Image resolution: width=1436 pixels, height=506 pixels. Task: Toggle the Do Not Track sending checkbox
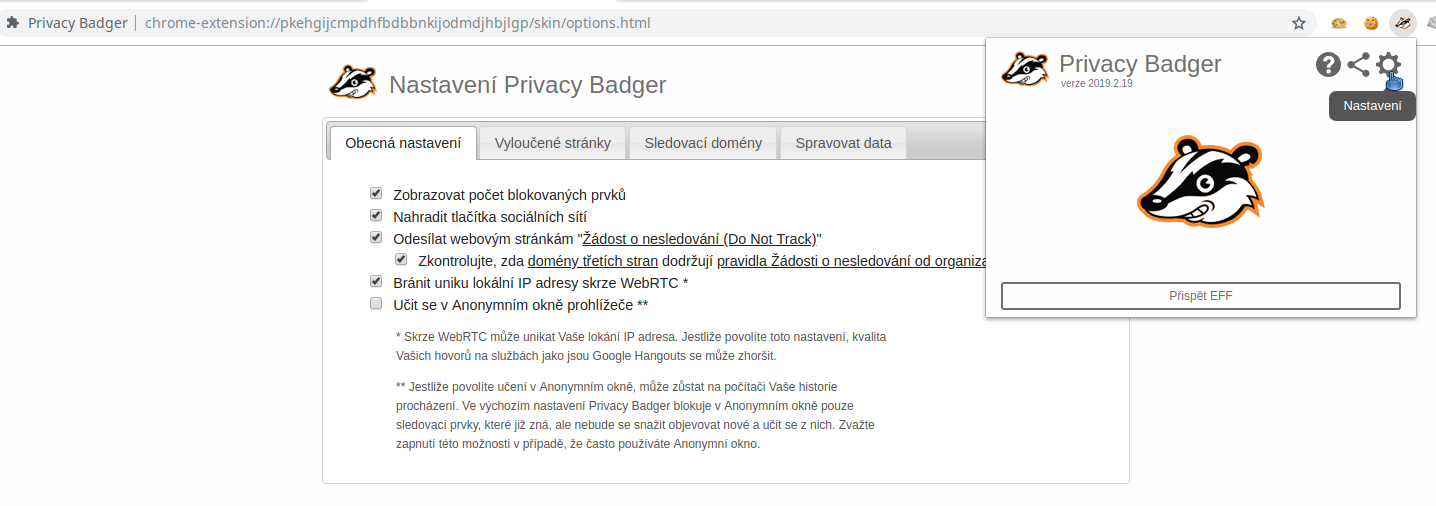coord(376,238)
